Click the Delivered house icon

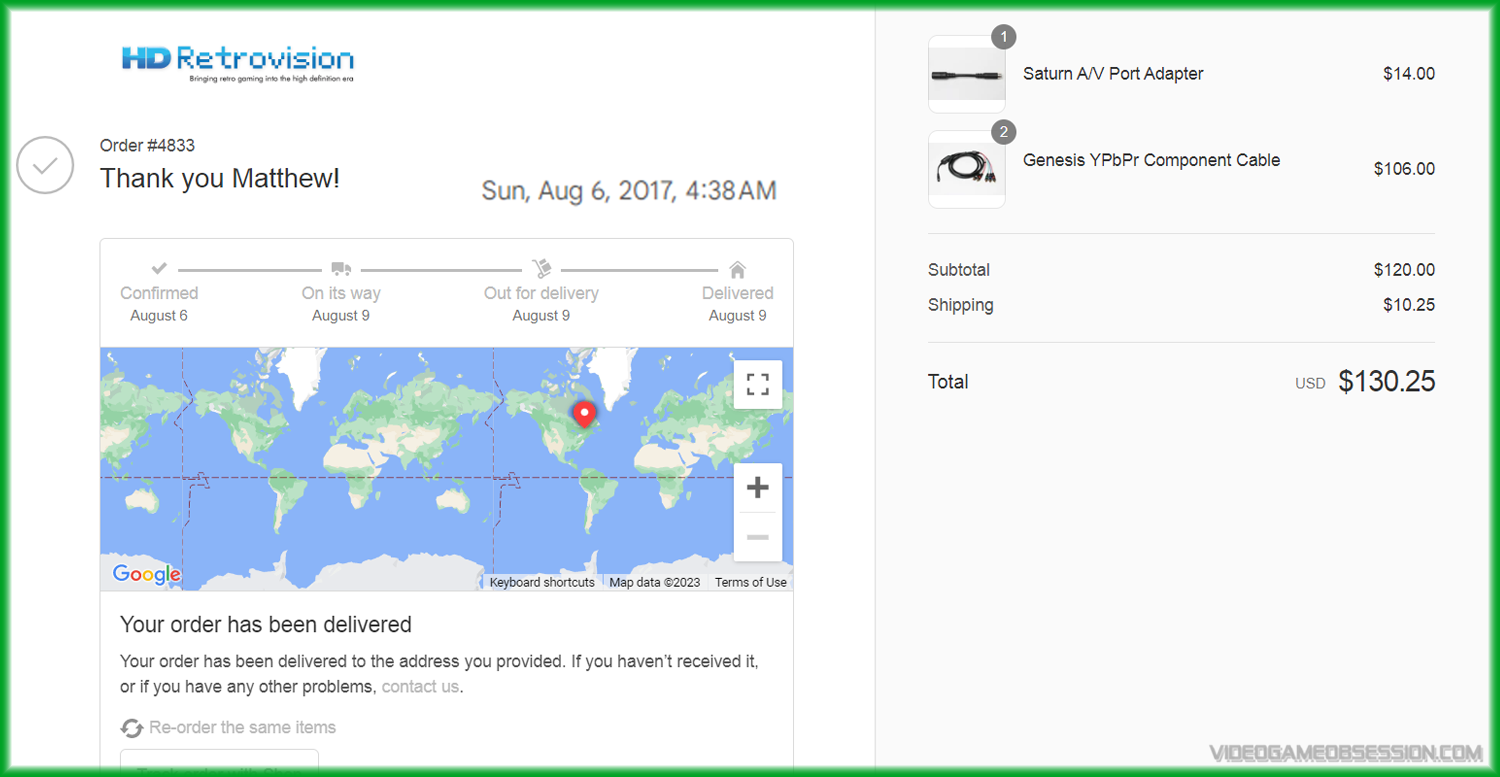[738, 269]
